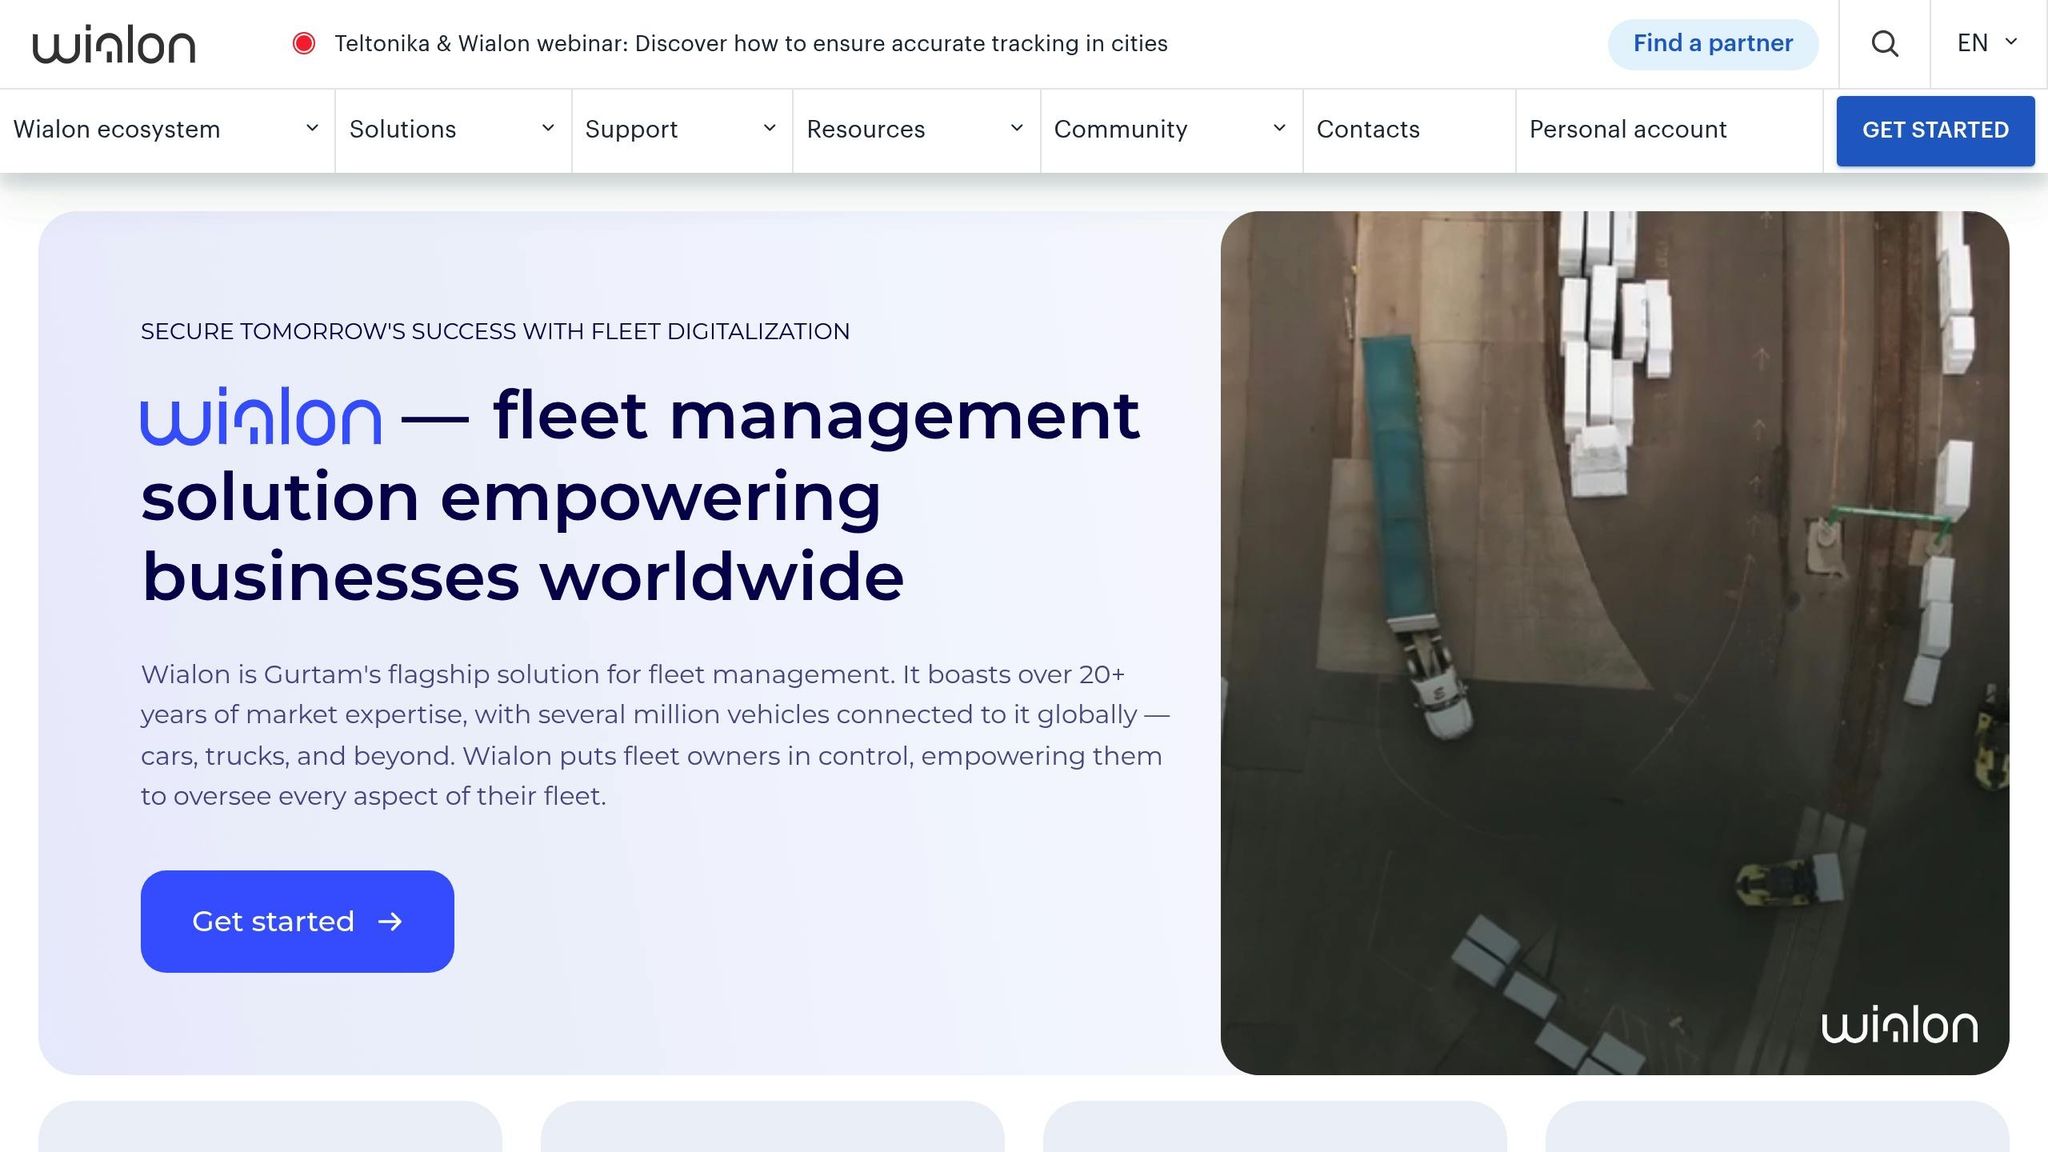Expand the Solutions menu chevron
Viewport: 2048px width, 1152px height.
click(x=548, y=128)
